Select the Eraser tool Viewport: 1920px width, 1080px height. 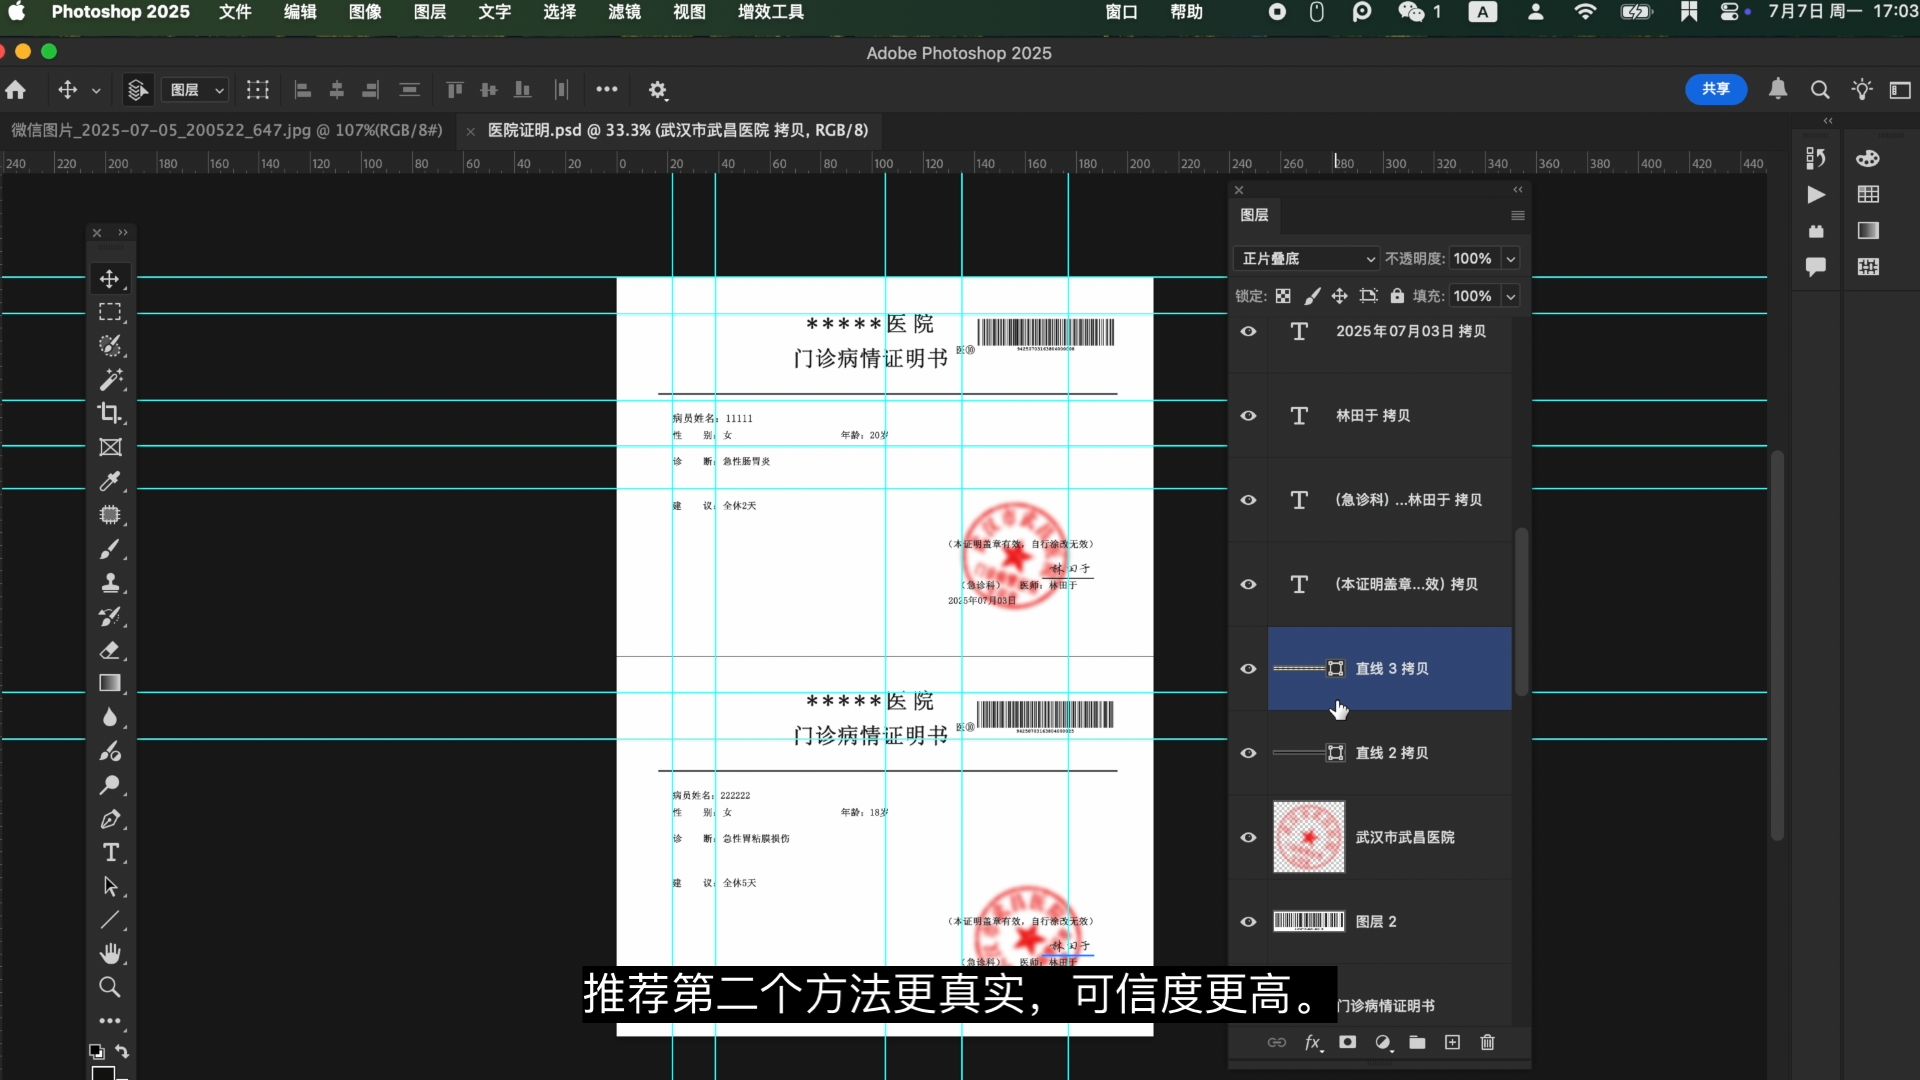pyautogui.click(x=110, y=650)
